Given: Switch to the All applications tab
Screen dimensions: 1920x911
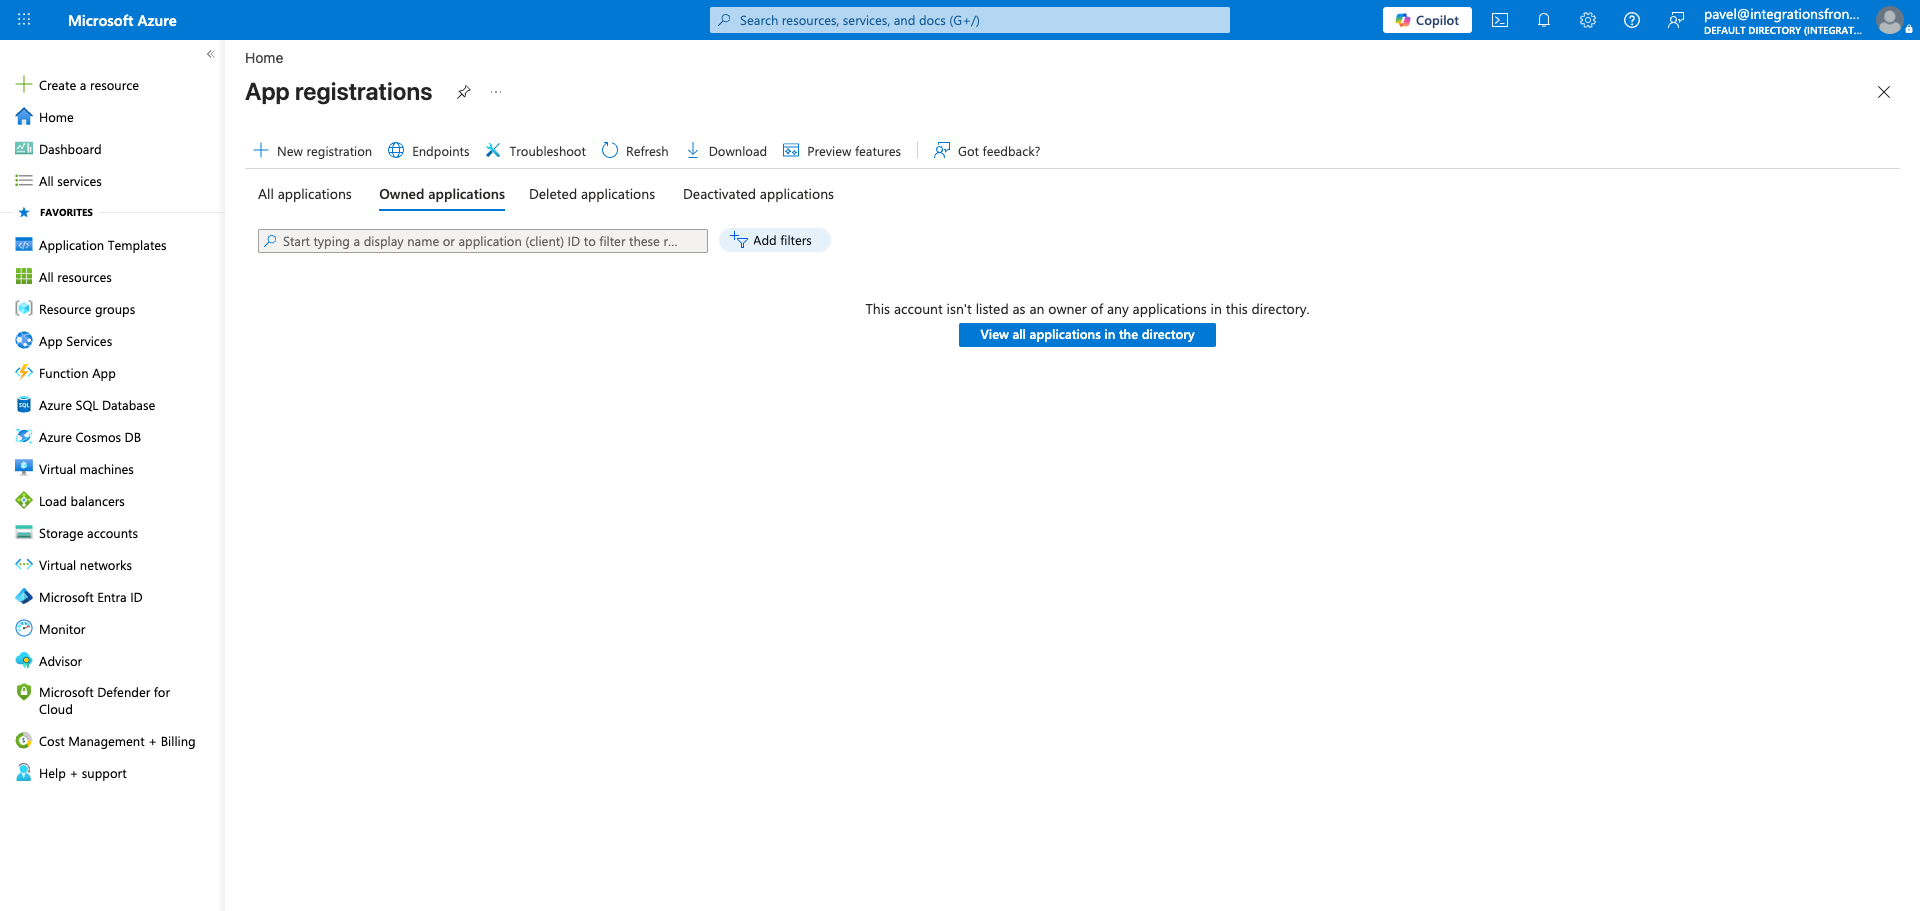Looking at the screenshot, I should point(305,194).
